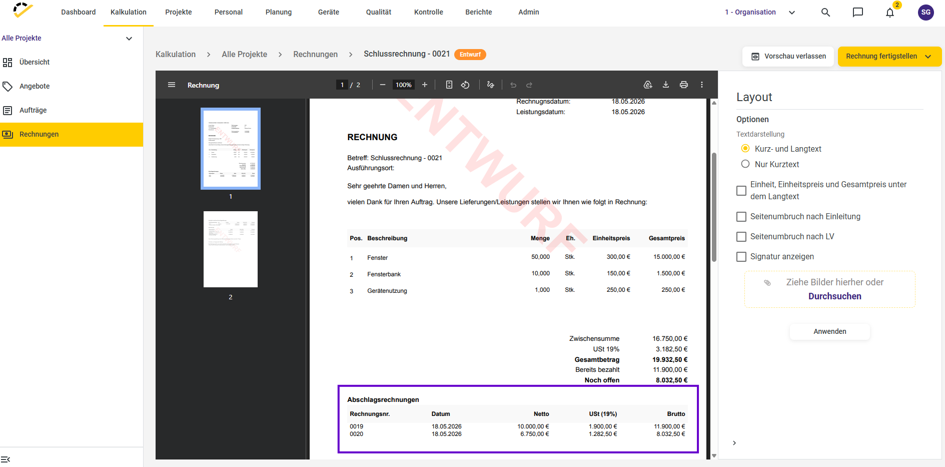Zoom in on the PDF
The image size is (945, 467).
point(424,85)
